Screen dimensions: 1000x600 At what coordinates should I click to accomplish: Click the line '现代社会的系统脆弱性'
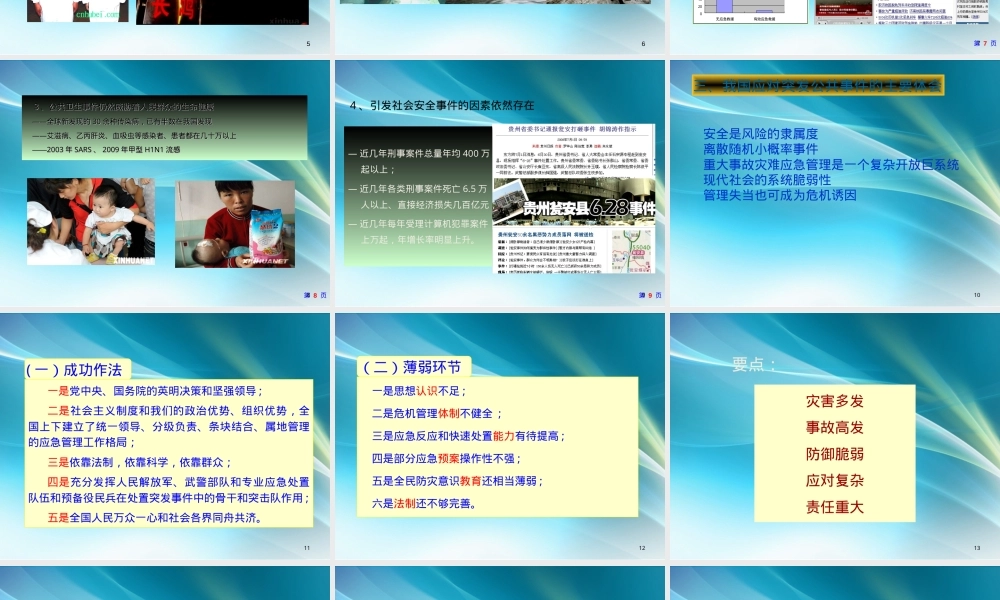point(767,180)
